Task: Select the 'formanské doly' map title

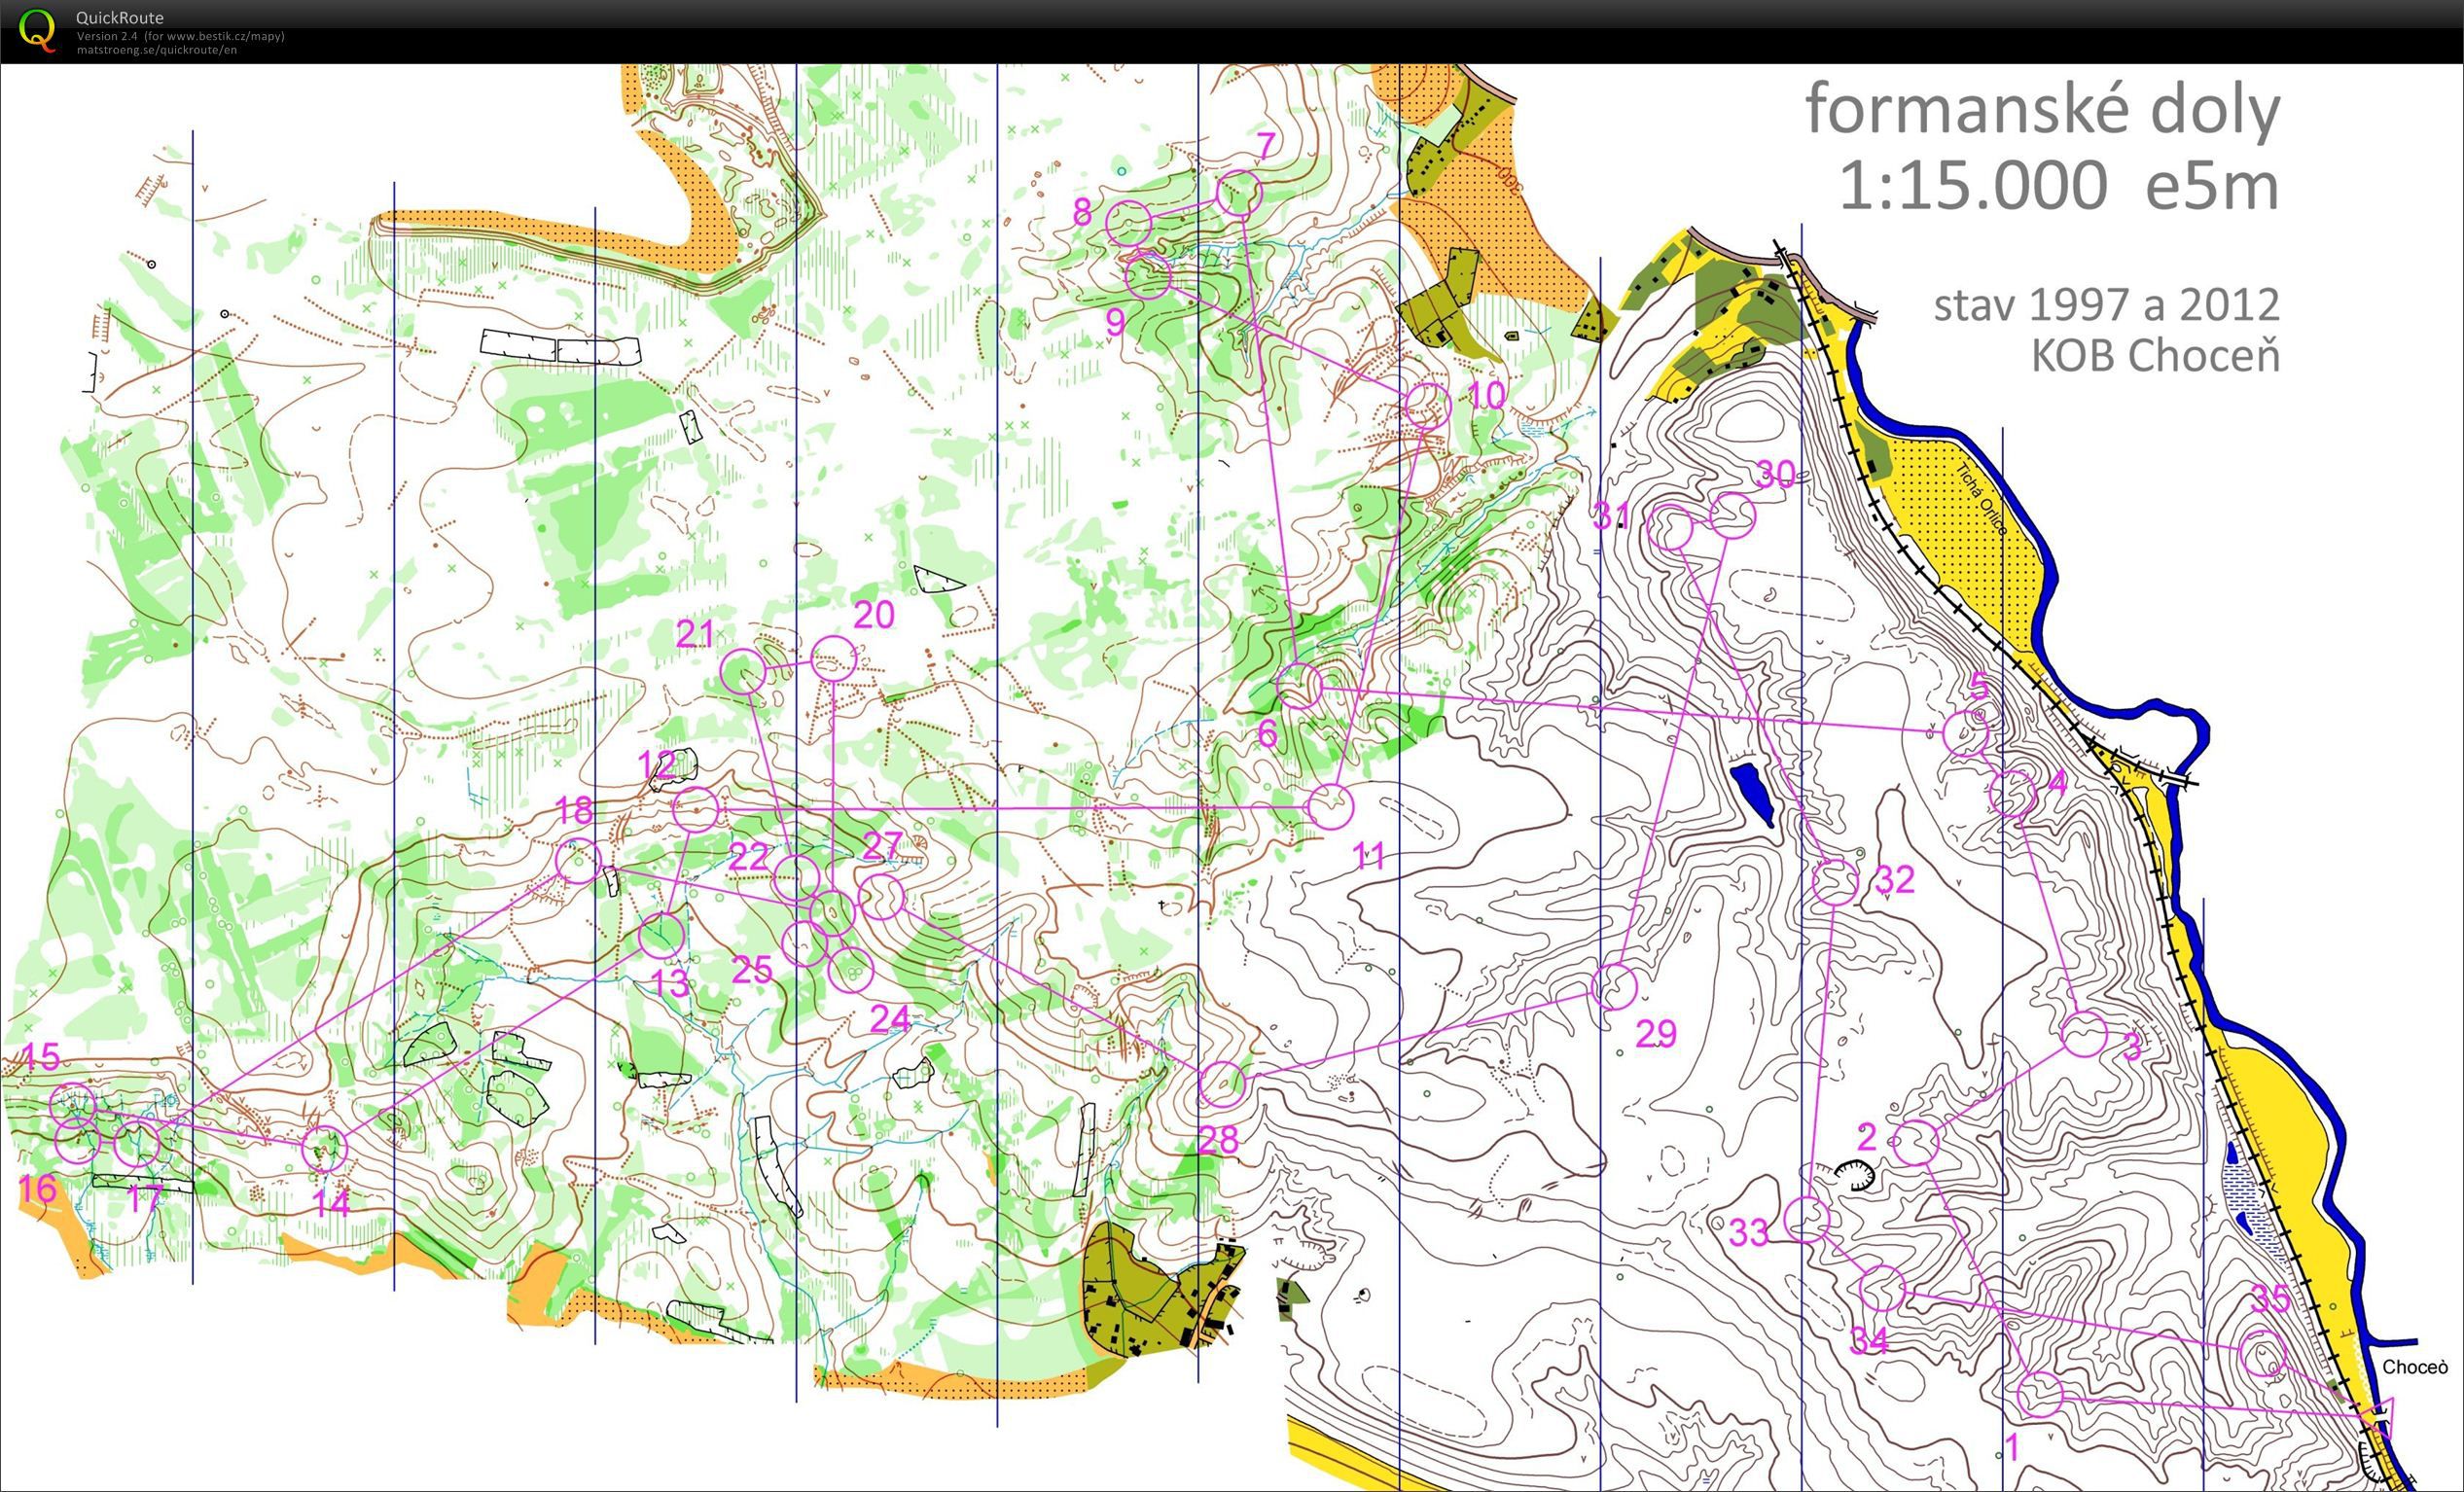Action: [x=2042, y=108]
